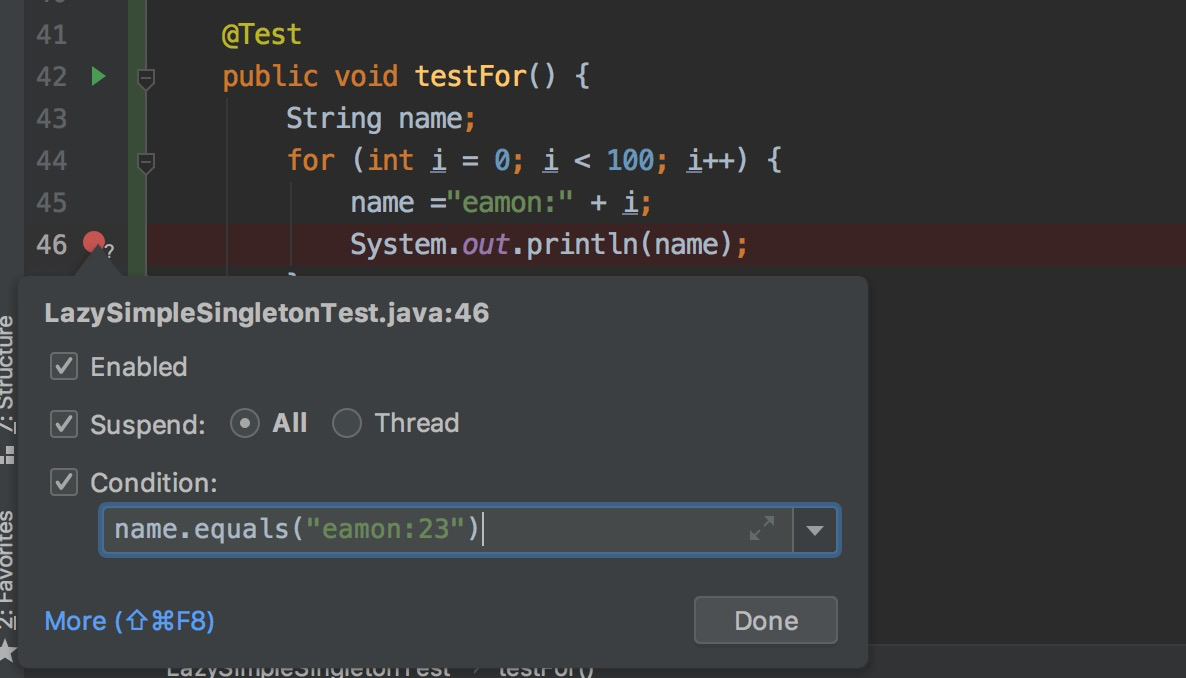
Task: Expand the condition editor with arrows icon
Action: tap(762, 528)
